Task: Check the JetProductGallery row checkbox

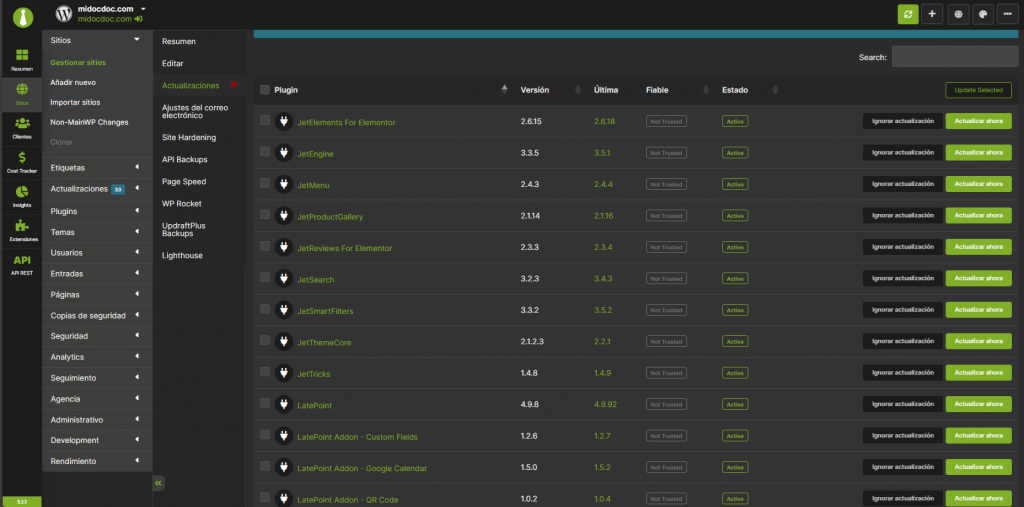Action: click(x=264, y=214)
